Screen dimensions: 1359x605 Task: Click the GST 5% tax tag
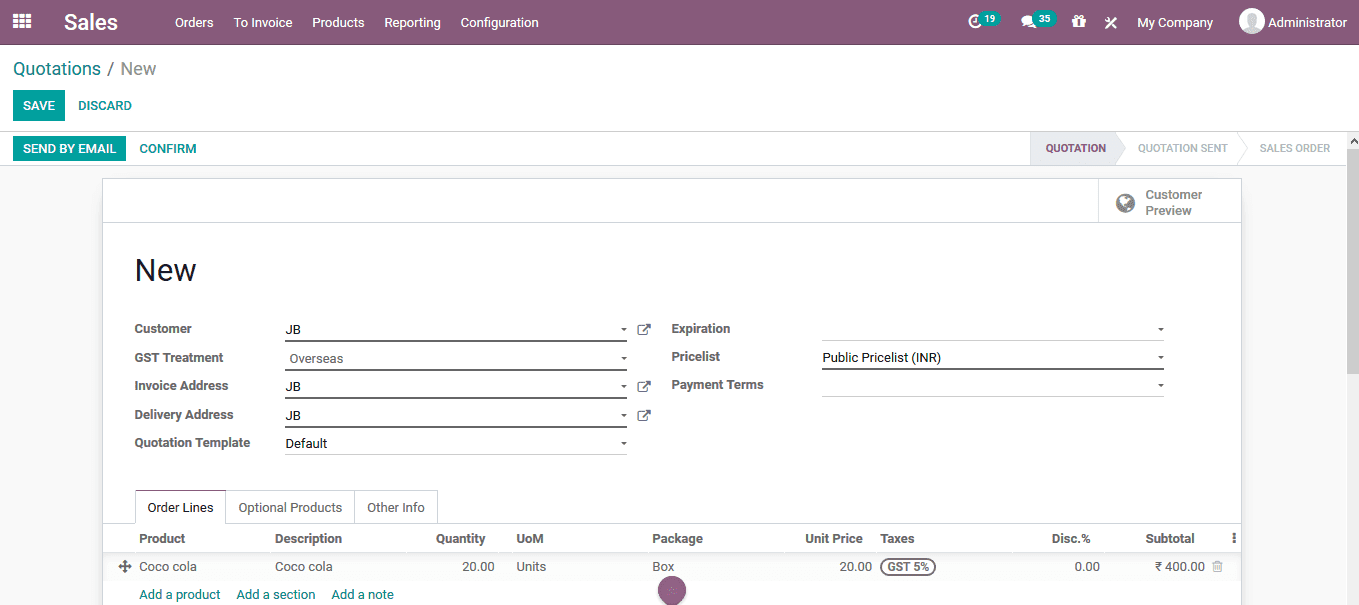pos(908,567)
